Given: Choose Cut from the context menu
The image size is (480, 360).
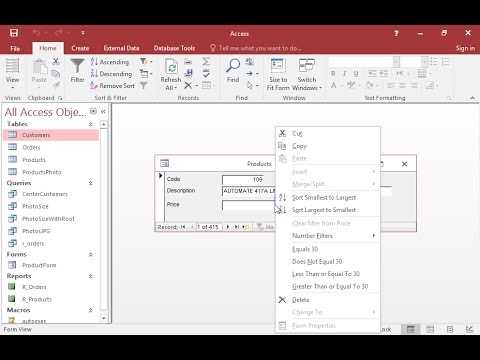Looking at the screenshot, I should click(x=328, y=133).
